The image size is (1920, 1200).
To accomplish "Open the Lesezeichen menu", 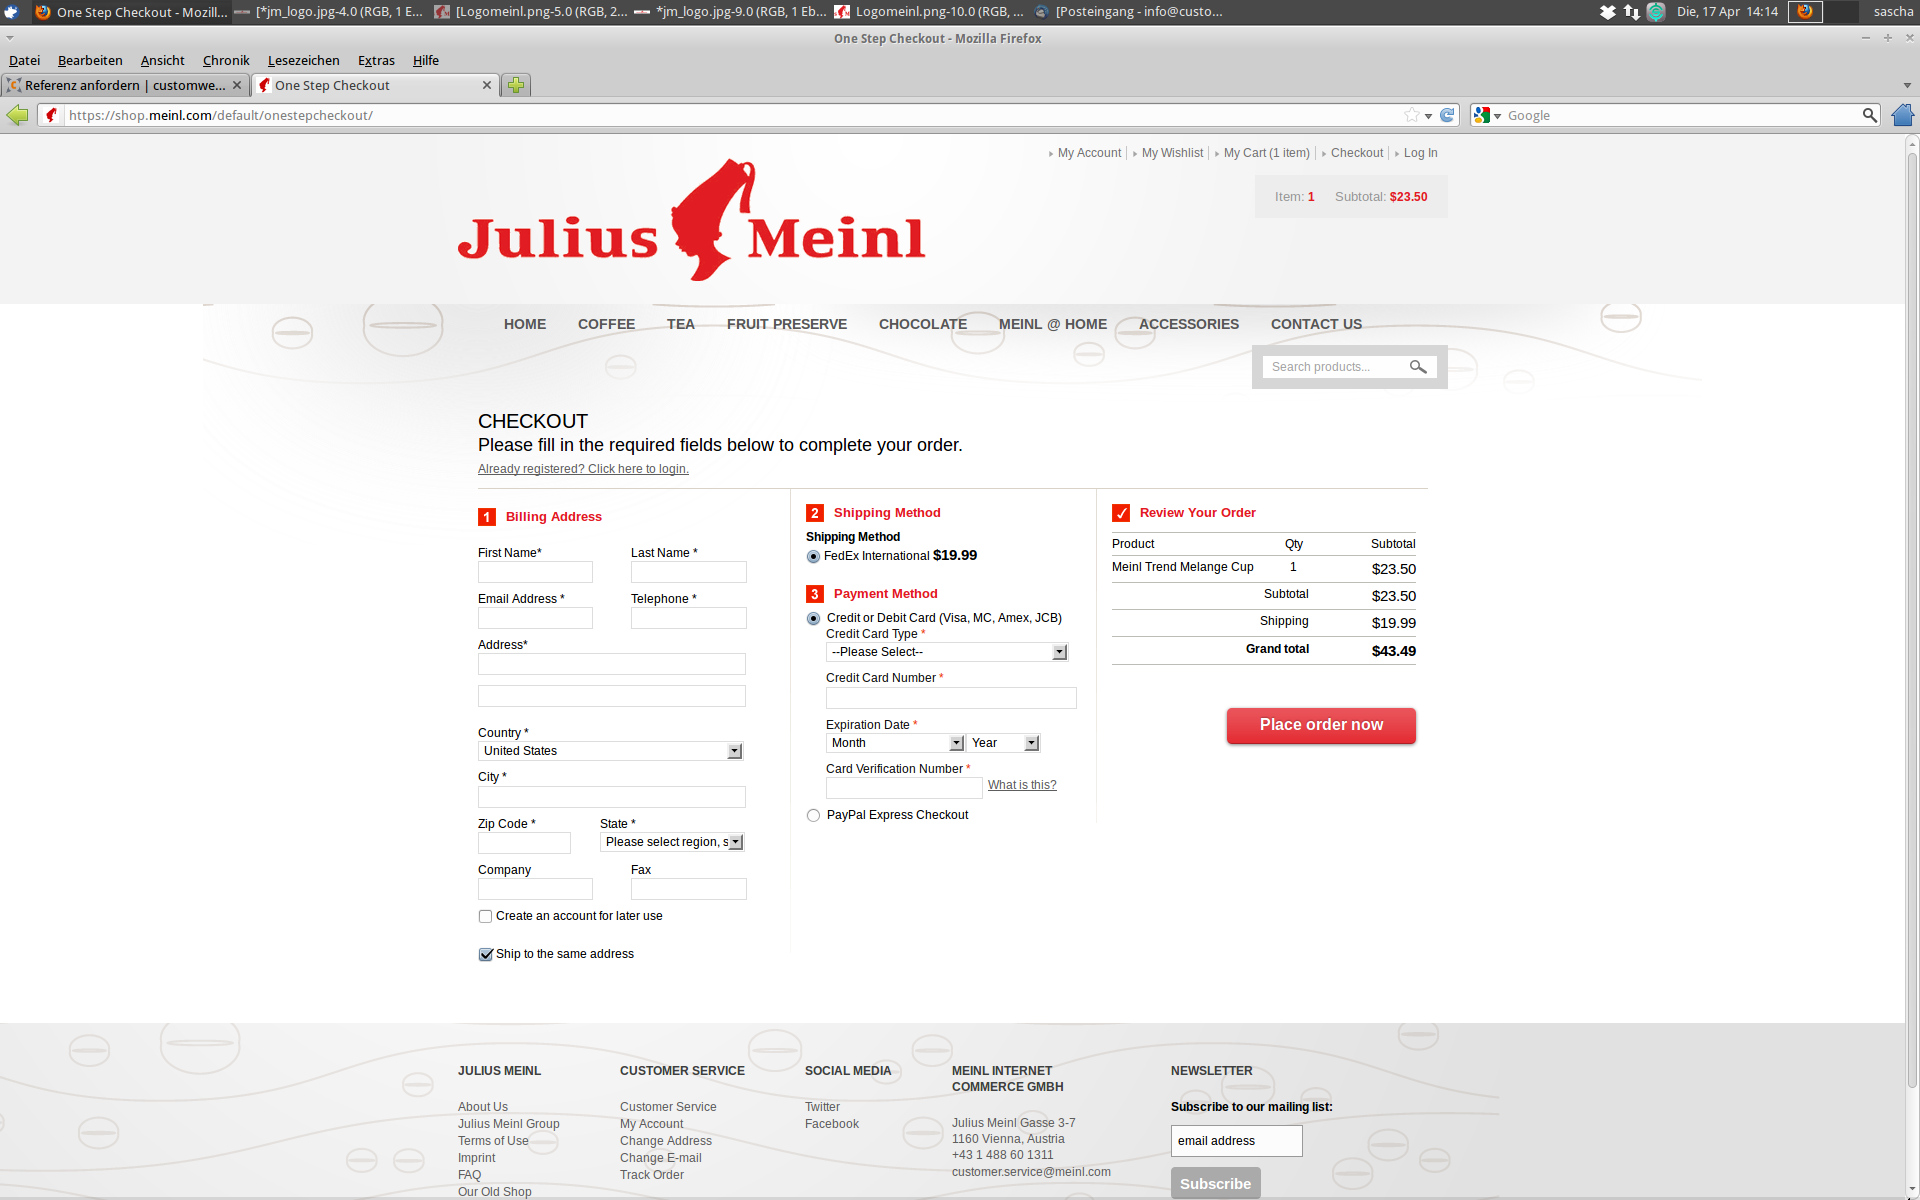I will [x=303, y=60].
